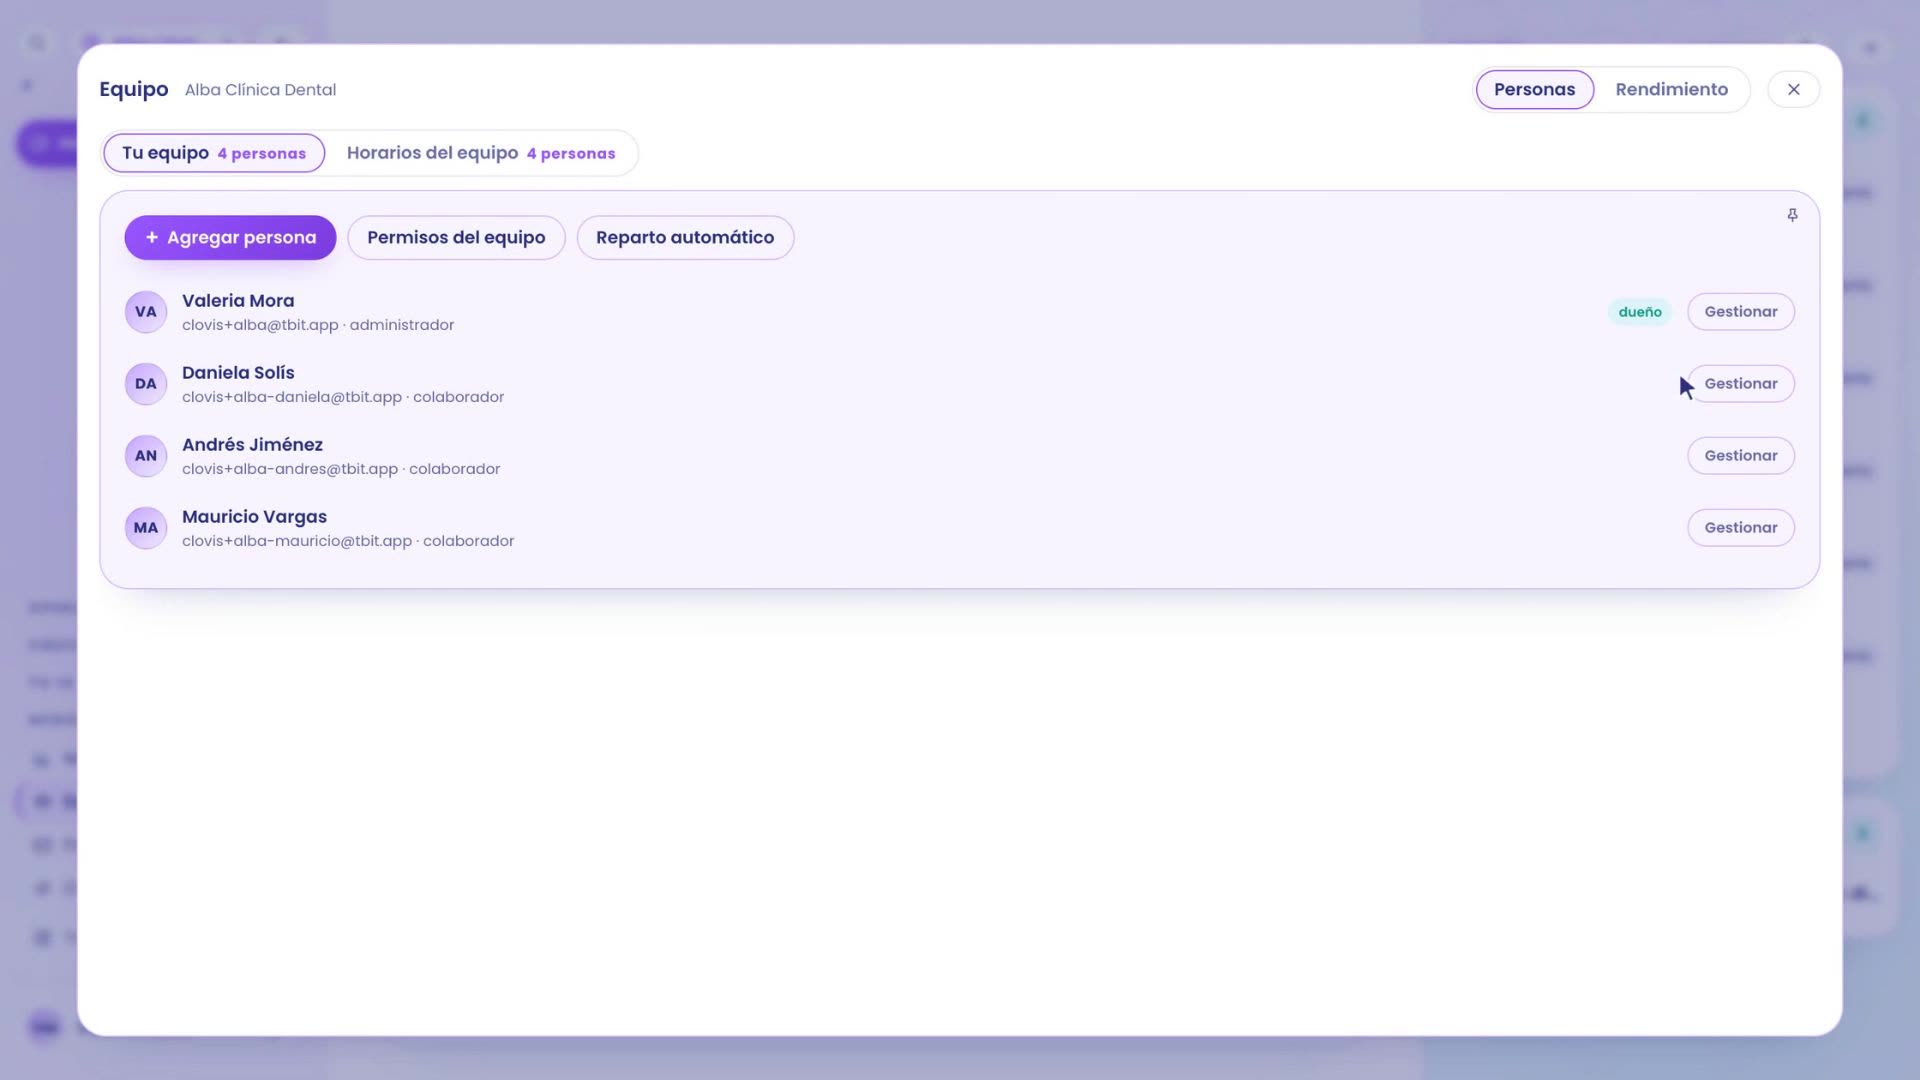This screenshot has width=1920, height=1080.
Task: Click the dueño badge on Valeria Mora
Action: [x=1640, y=312]
